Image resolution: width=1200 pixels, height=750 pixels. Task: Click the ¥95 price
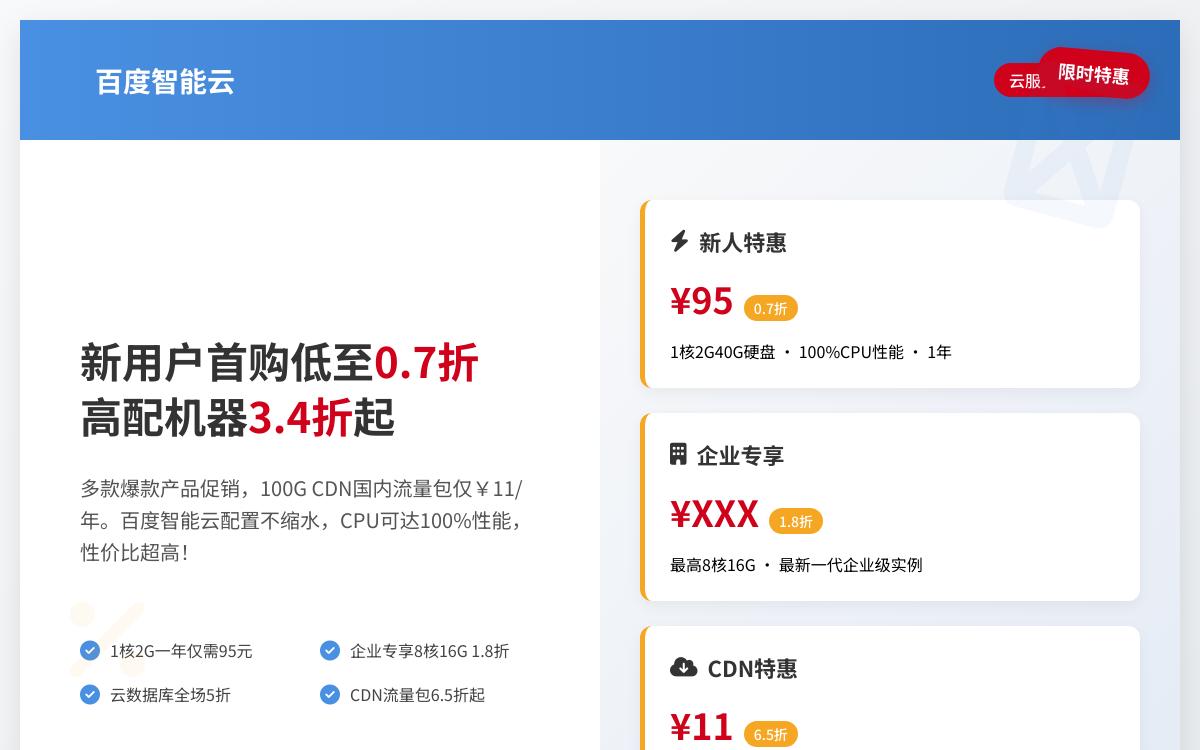(x=702, y=301)
